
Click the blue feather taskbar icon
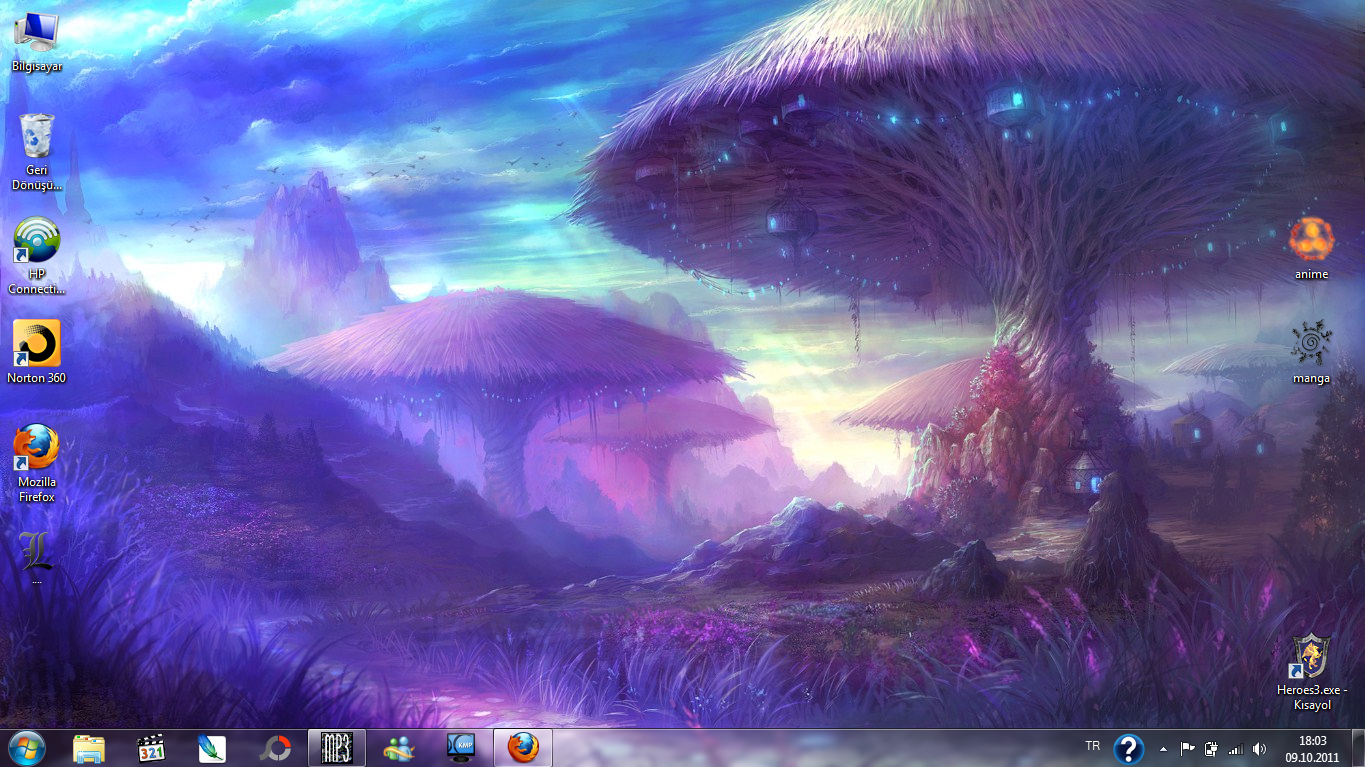coord(212,748)
